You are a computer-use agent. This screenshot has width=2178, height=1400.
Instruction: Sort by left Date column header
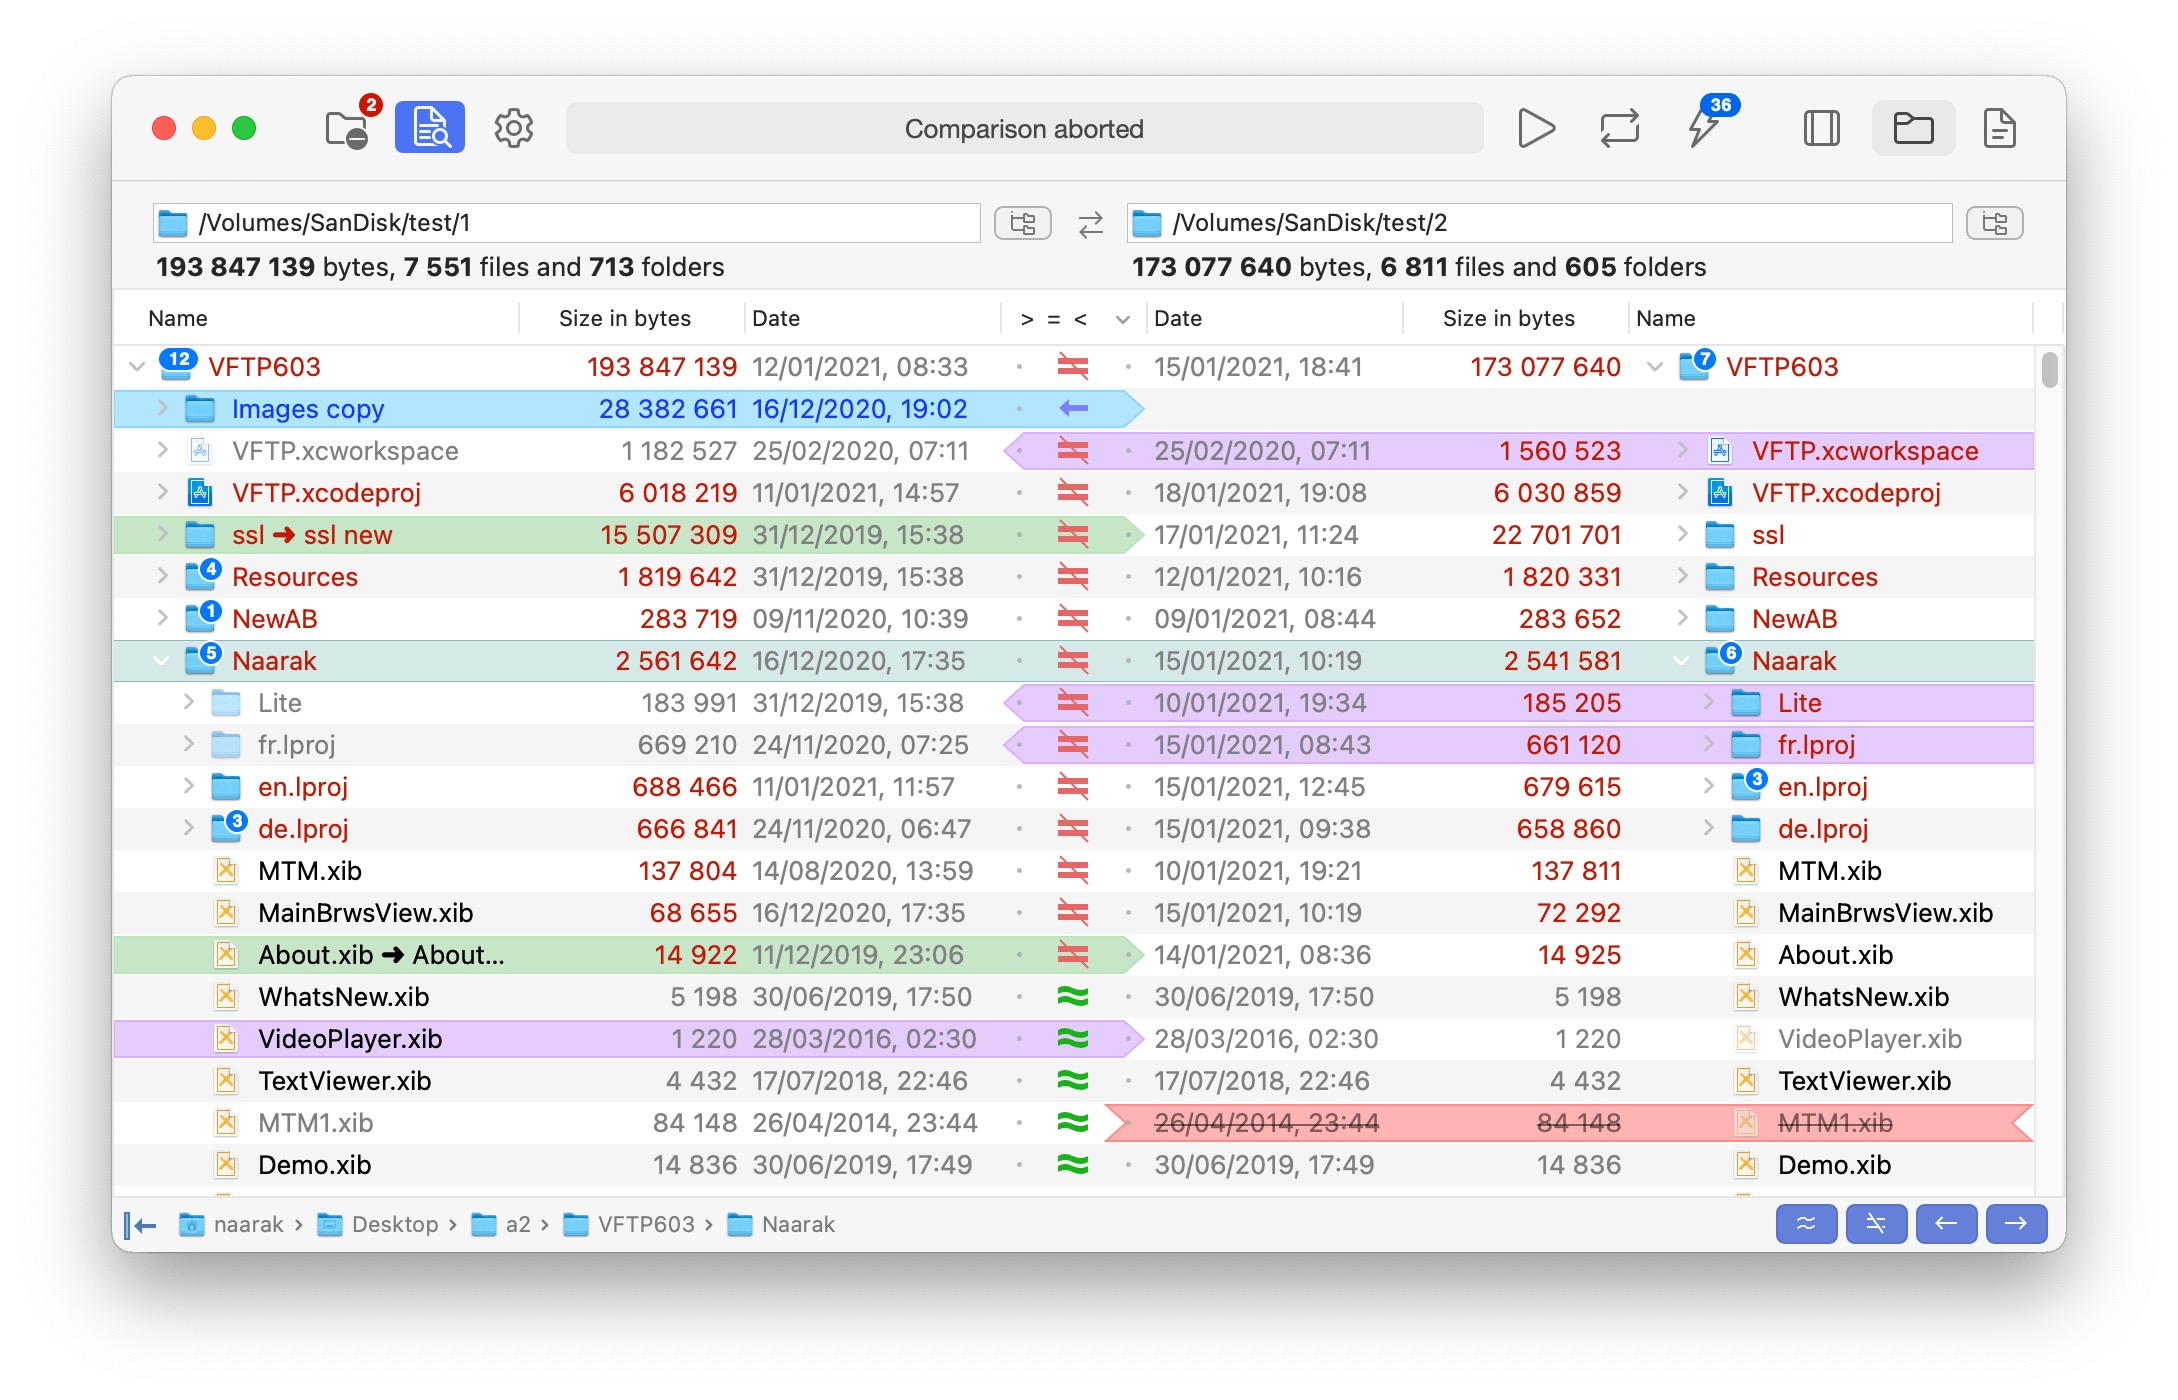[776, 318]
